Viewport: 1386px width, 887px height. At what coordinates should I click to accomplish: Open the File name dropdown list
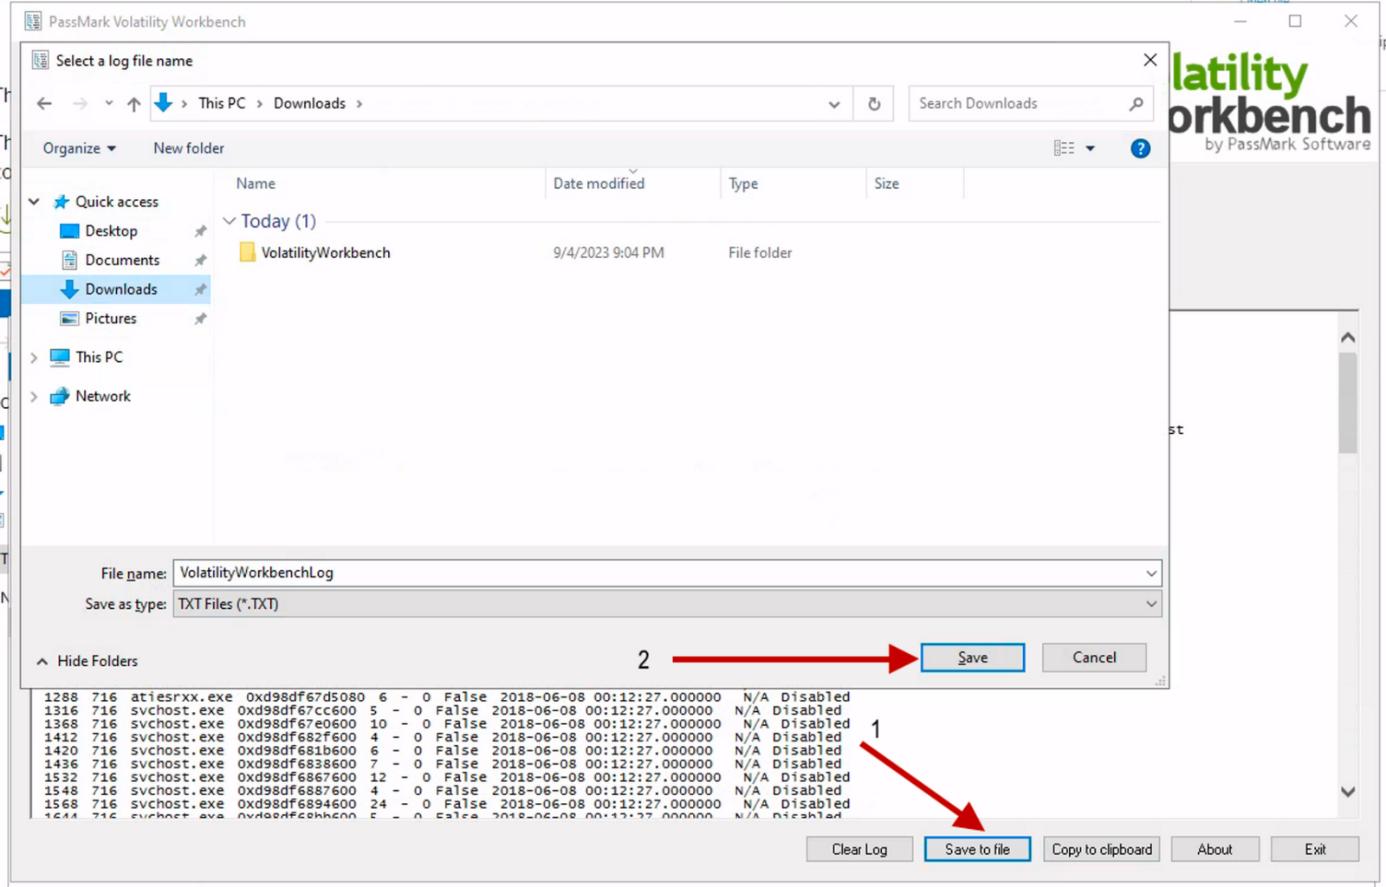1151,573
